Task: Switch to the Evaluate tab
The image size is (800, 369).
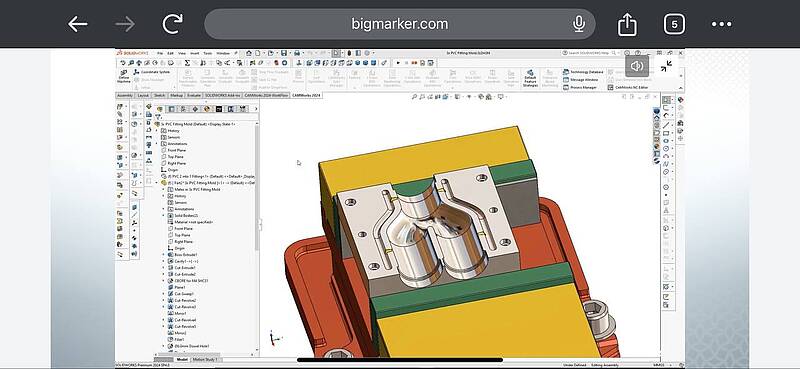Action: click(x=194, y=95)
